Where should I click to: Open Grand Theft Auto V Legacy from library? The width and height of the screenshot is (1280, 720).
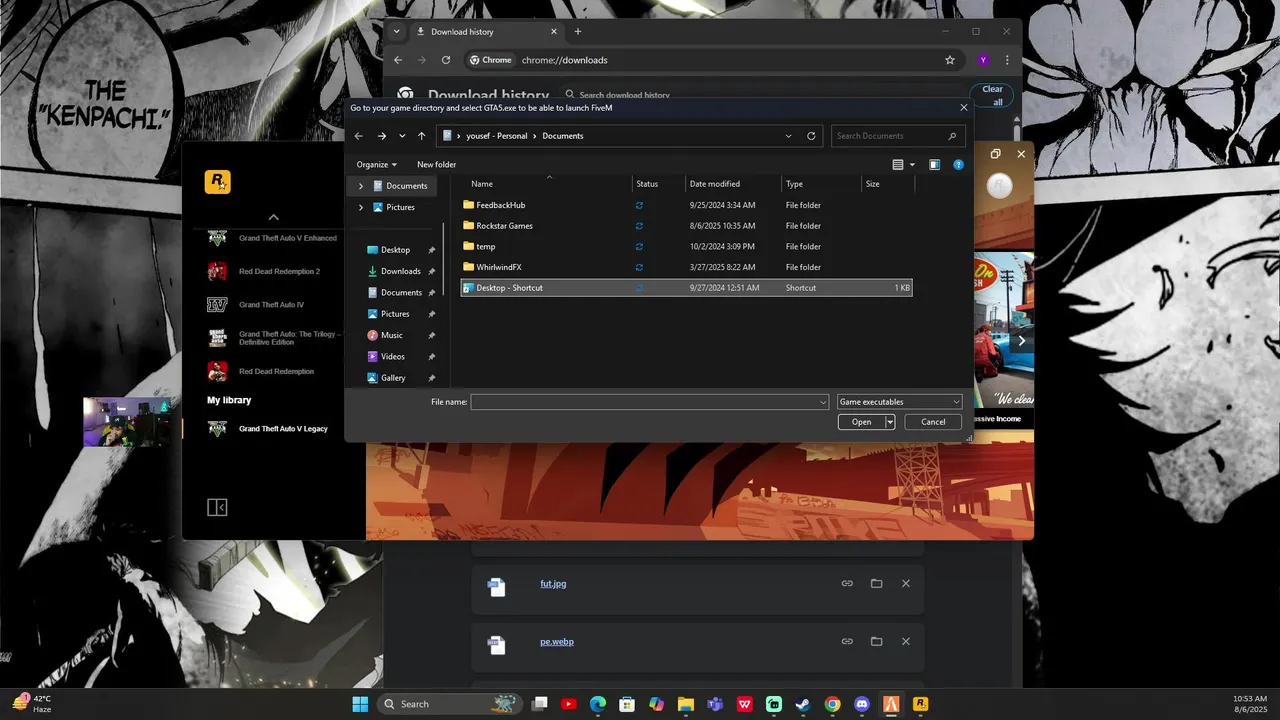tap(268, 429)
